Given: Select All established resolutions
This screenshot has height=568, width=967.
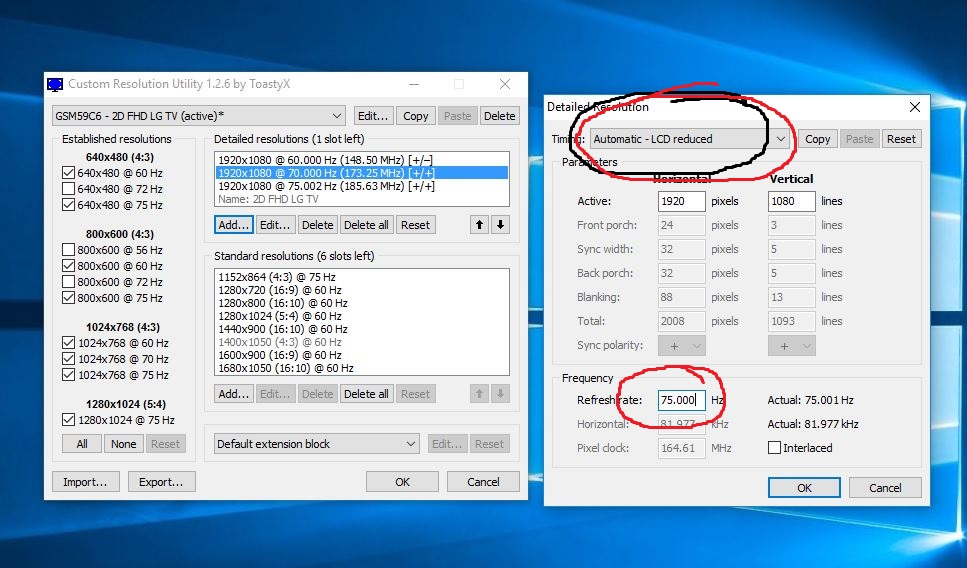Looking at the screenshot, I should click(x=82, y=444).
